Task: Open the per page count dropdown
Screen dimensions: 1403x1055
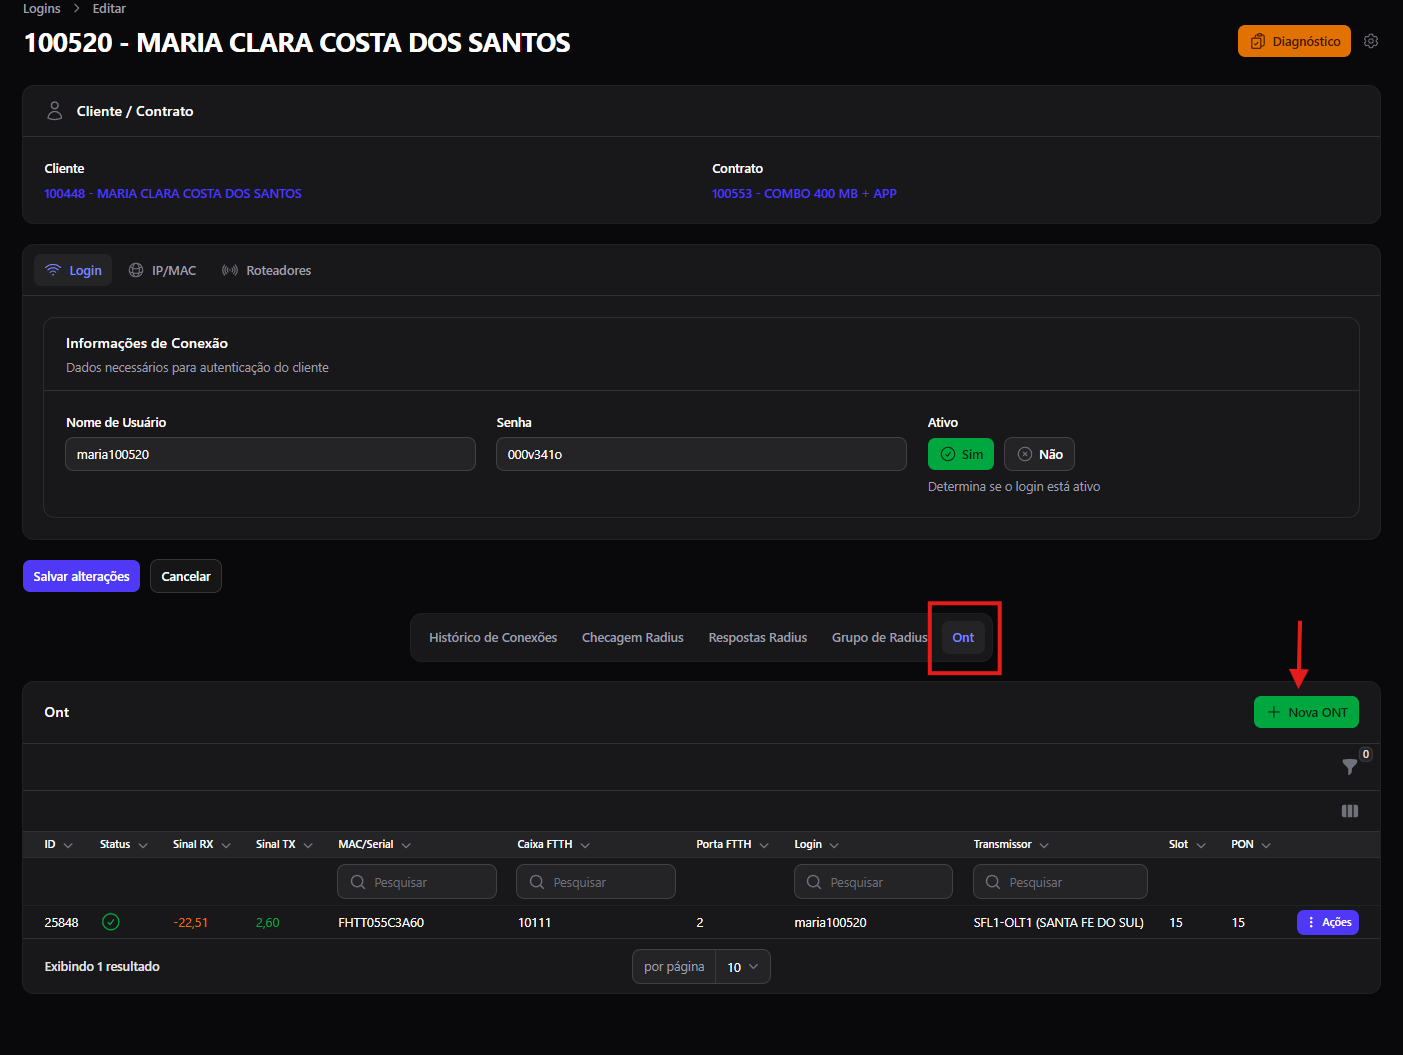Action: [743, 967]
